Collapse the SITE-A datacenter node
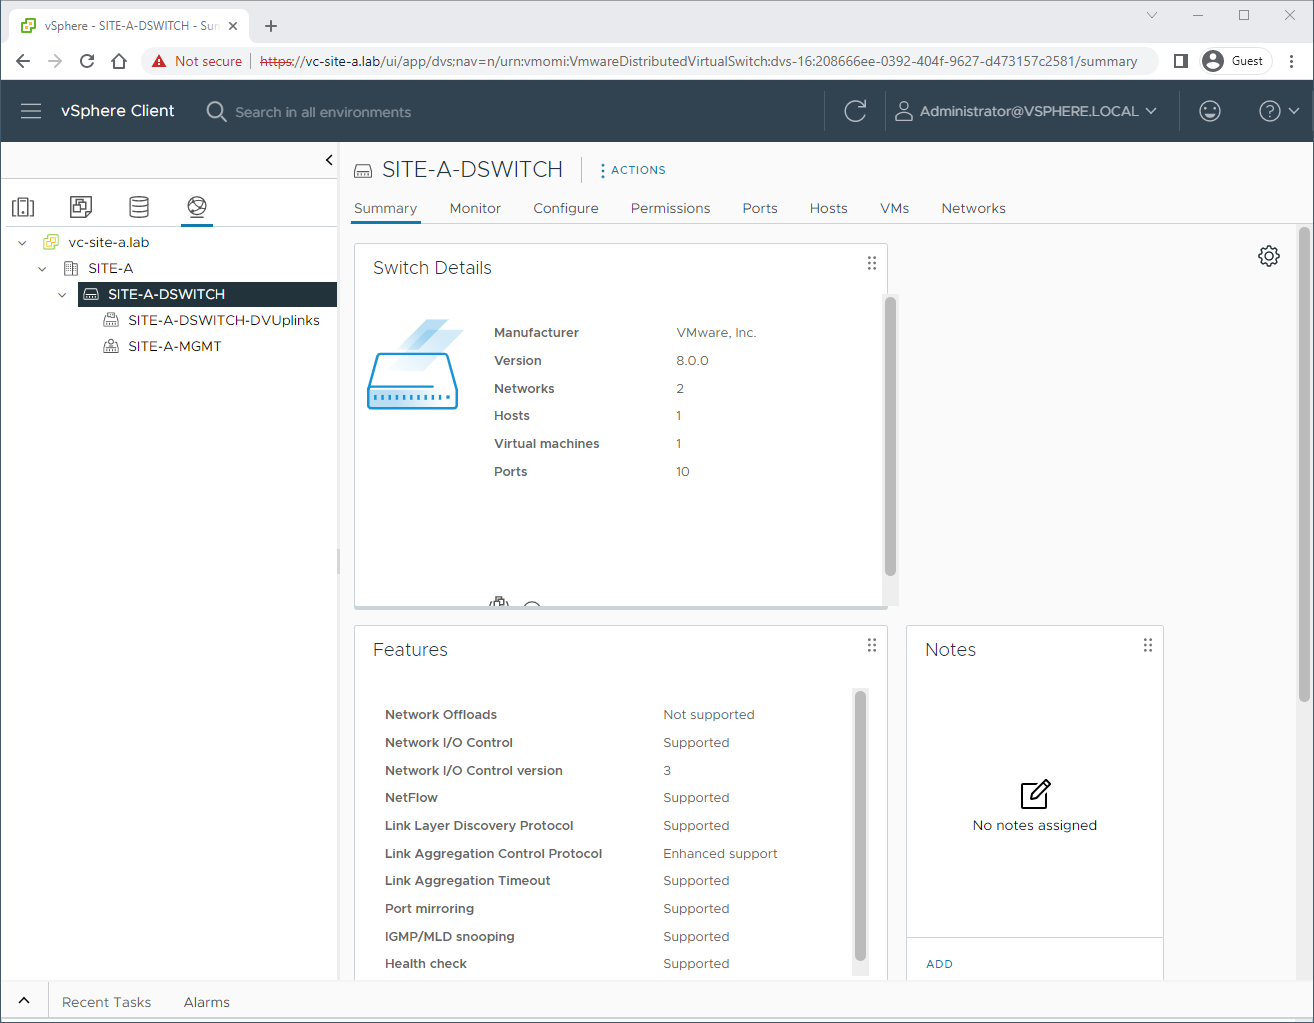 [x=42, y=269]
